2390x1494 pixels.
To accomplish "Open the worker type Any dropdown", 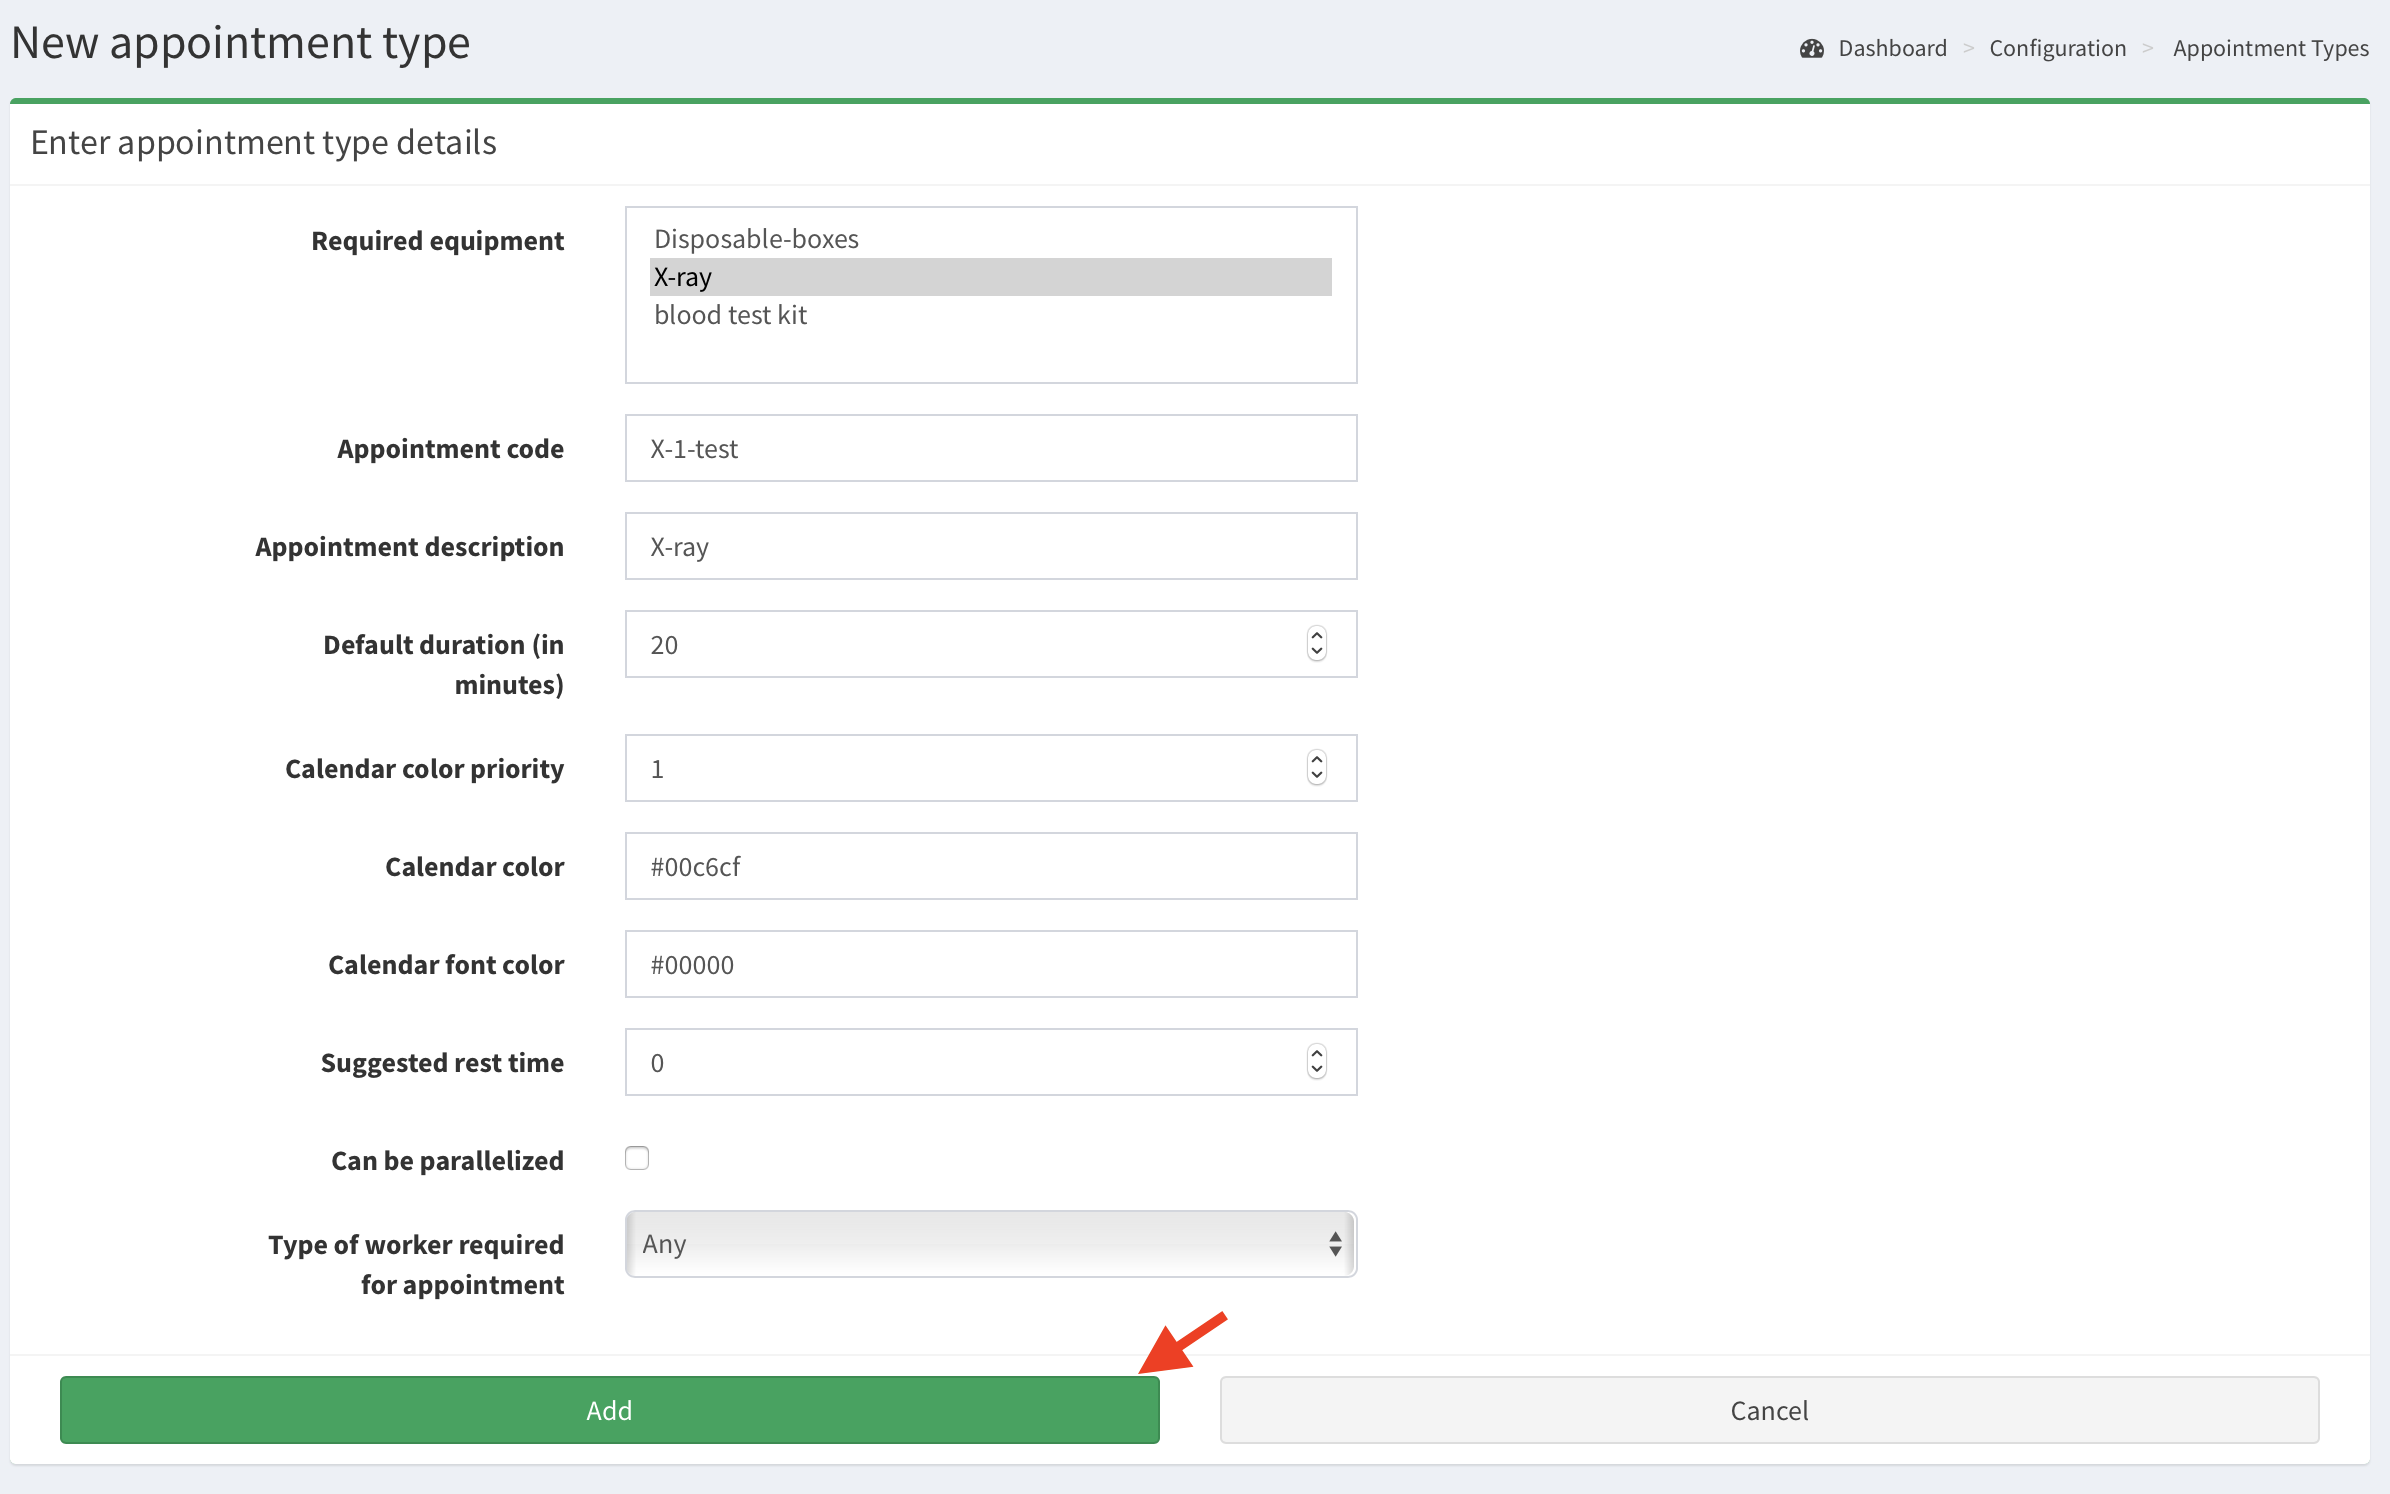I will tap(990, 1244).
